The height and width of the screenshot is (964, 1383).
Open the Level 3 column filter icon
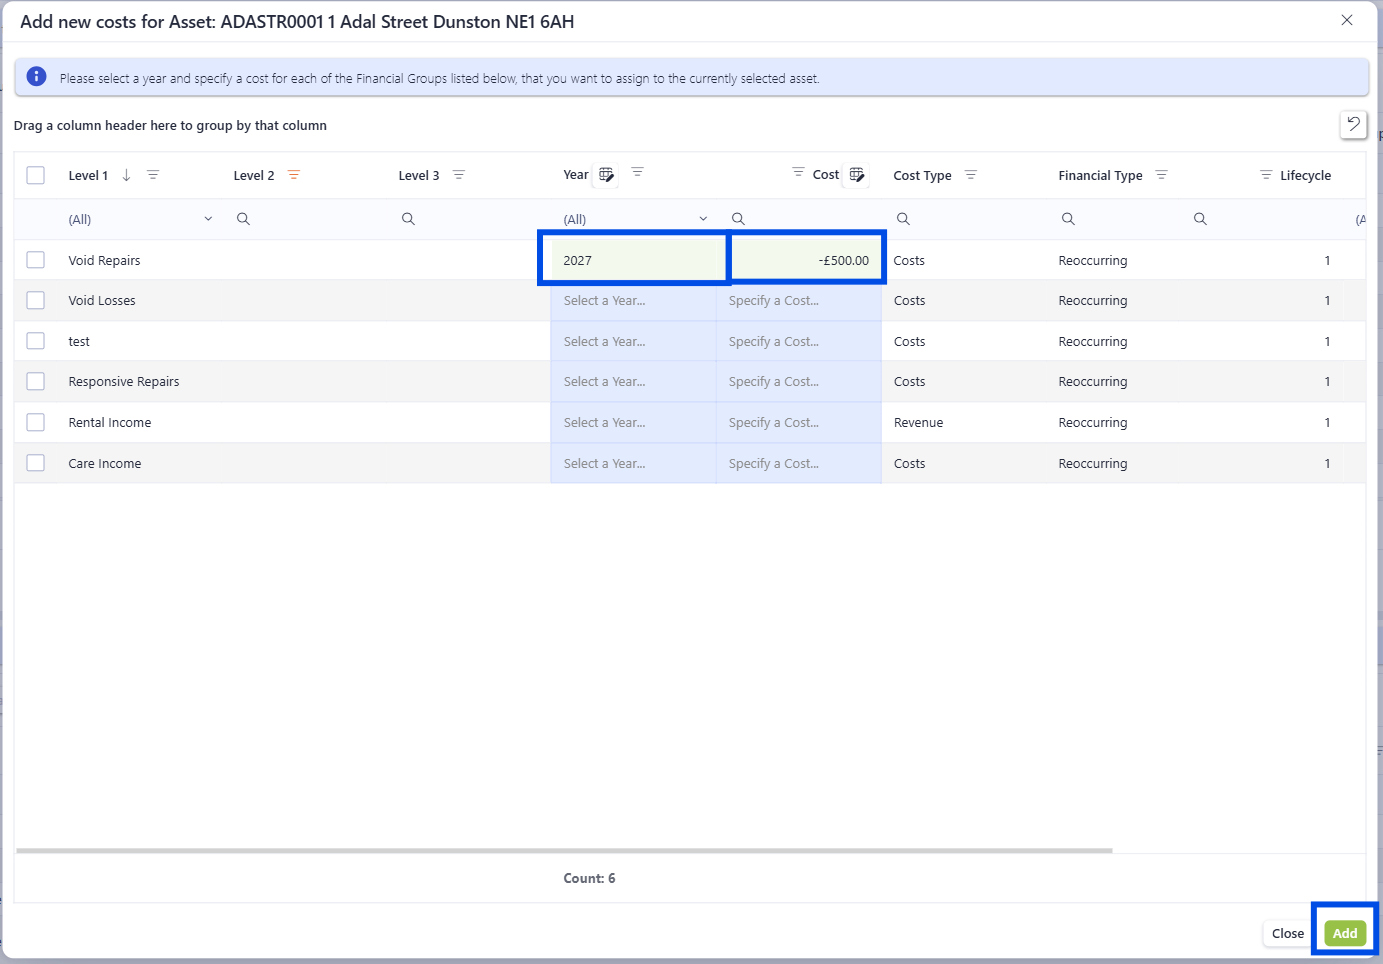point(459,175)
